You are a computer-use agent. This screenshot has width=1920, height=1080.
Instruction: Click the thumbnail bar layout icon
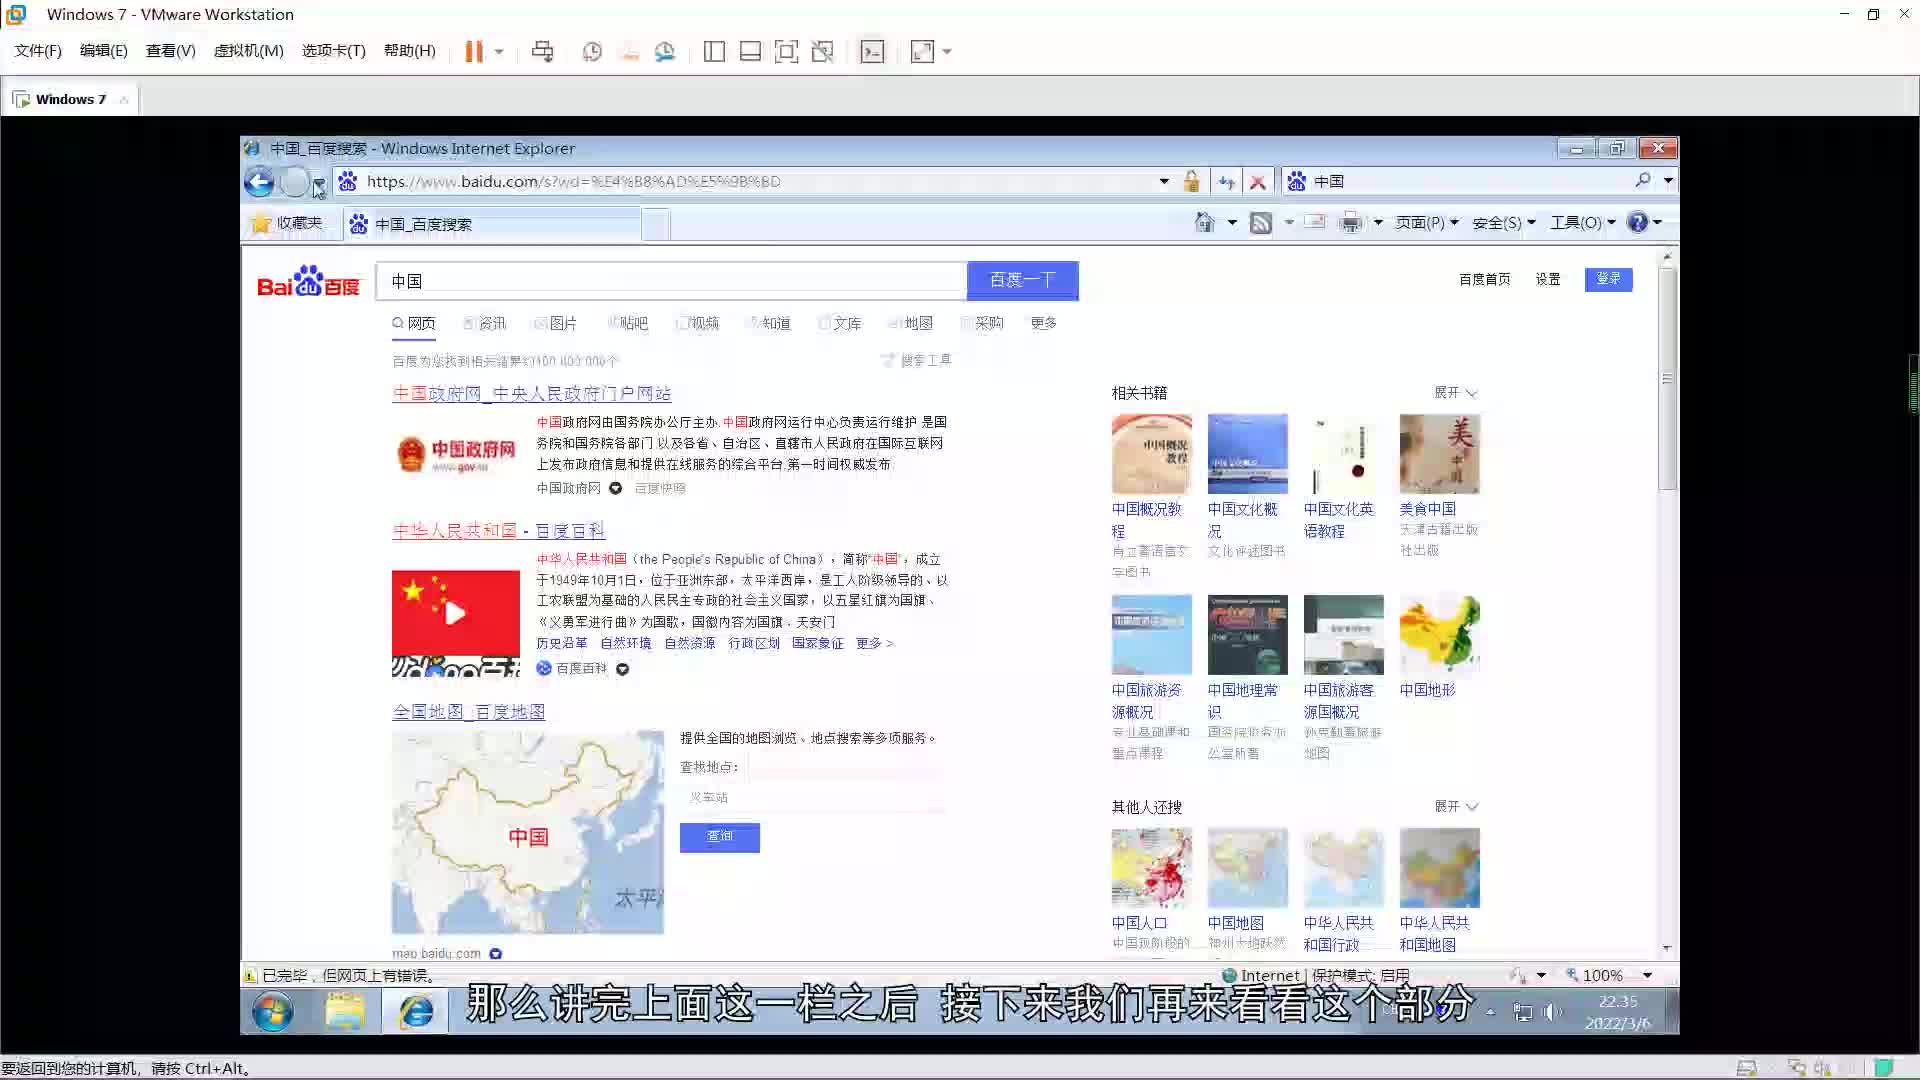[750, 52]
